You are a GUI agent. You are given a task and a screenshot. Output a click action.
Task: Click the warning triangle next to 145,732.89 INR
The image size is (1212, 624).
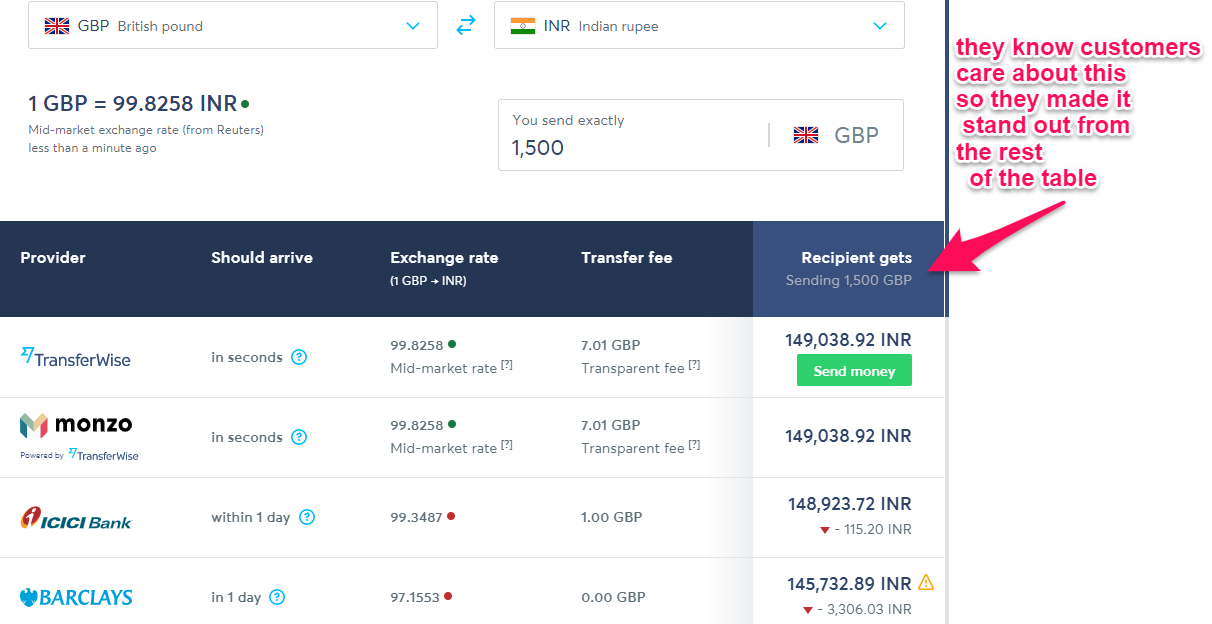click(x=926, y=582)
